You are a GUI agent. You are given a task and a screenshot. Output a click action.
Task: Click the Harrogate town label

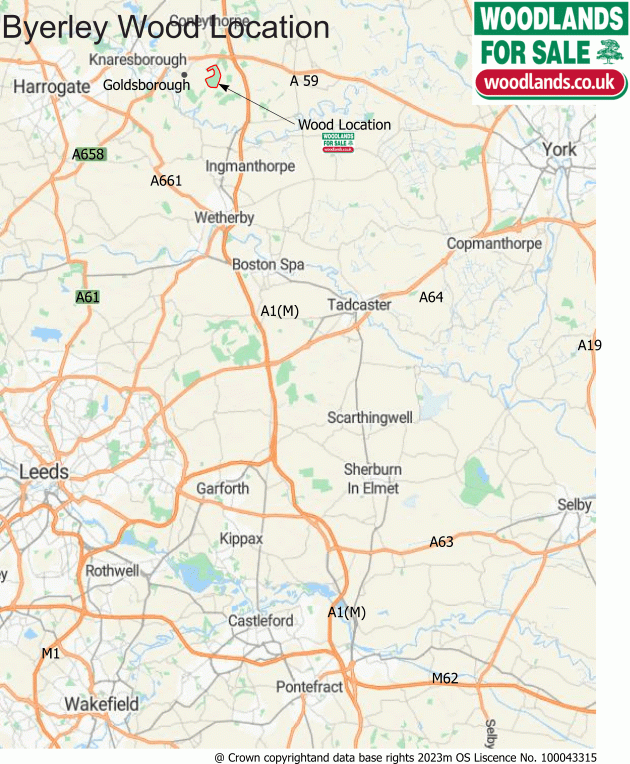click(52, 87)
